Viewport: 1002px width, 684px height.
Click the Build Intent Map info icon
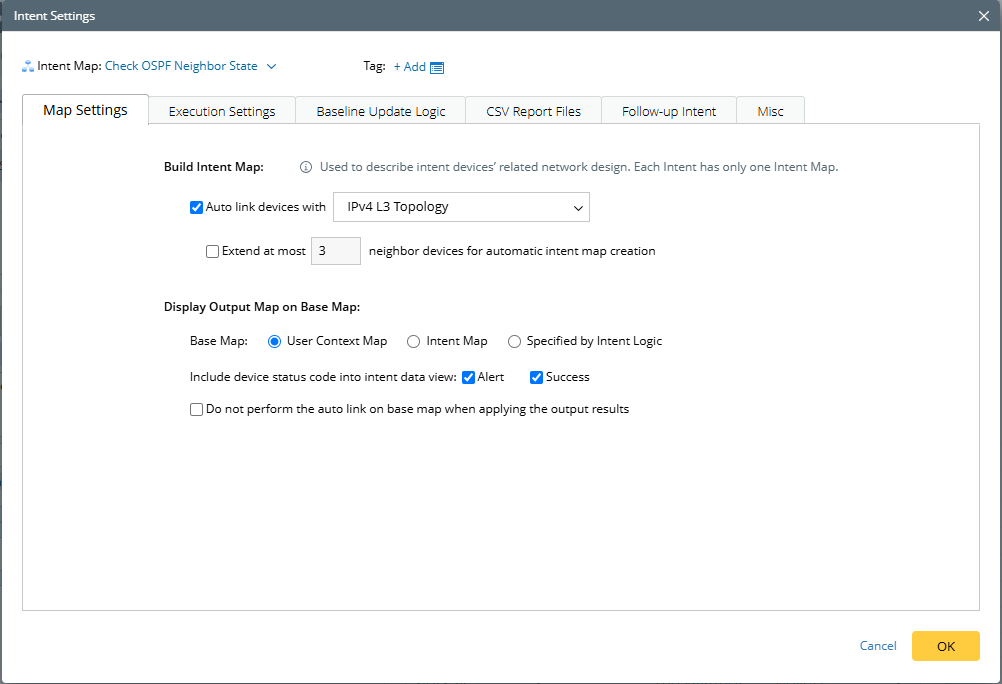pyautogui.click(x=306, y=167)
